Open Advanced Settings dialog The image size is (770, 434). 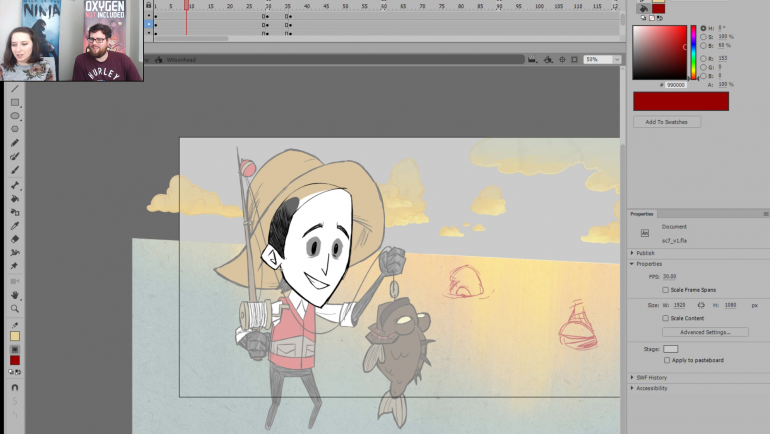(x=705, y=332)
